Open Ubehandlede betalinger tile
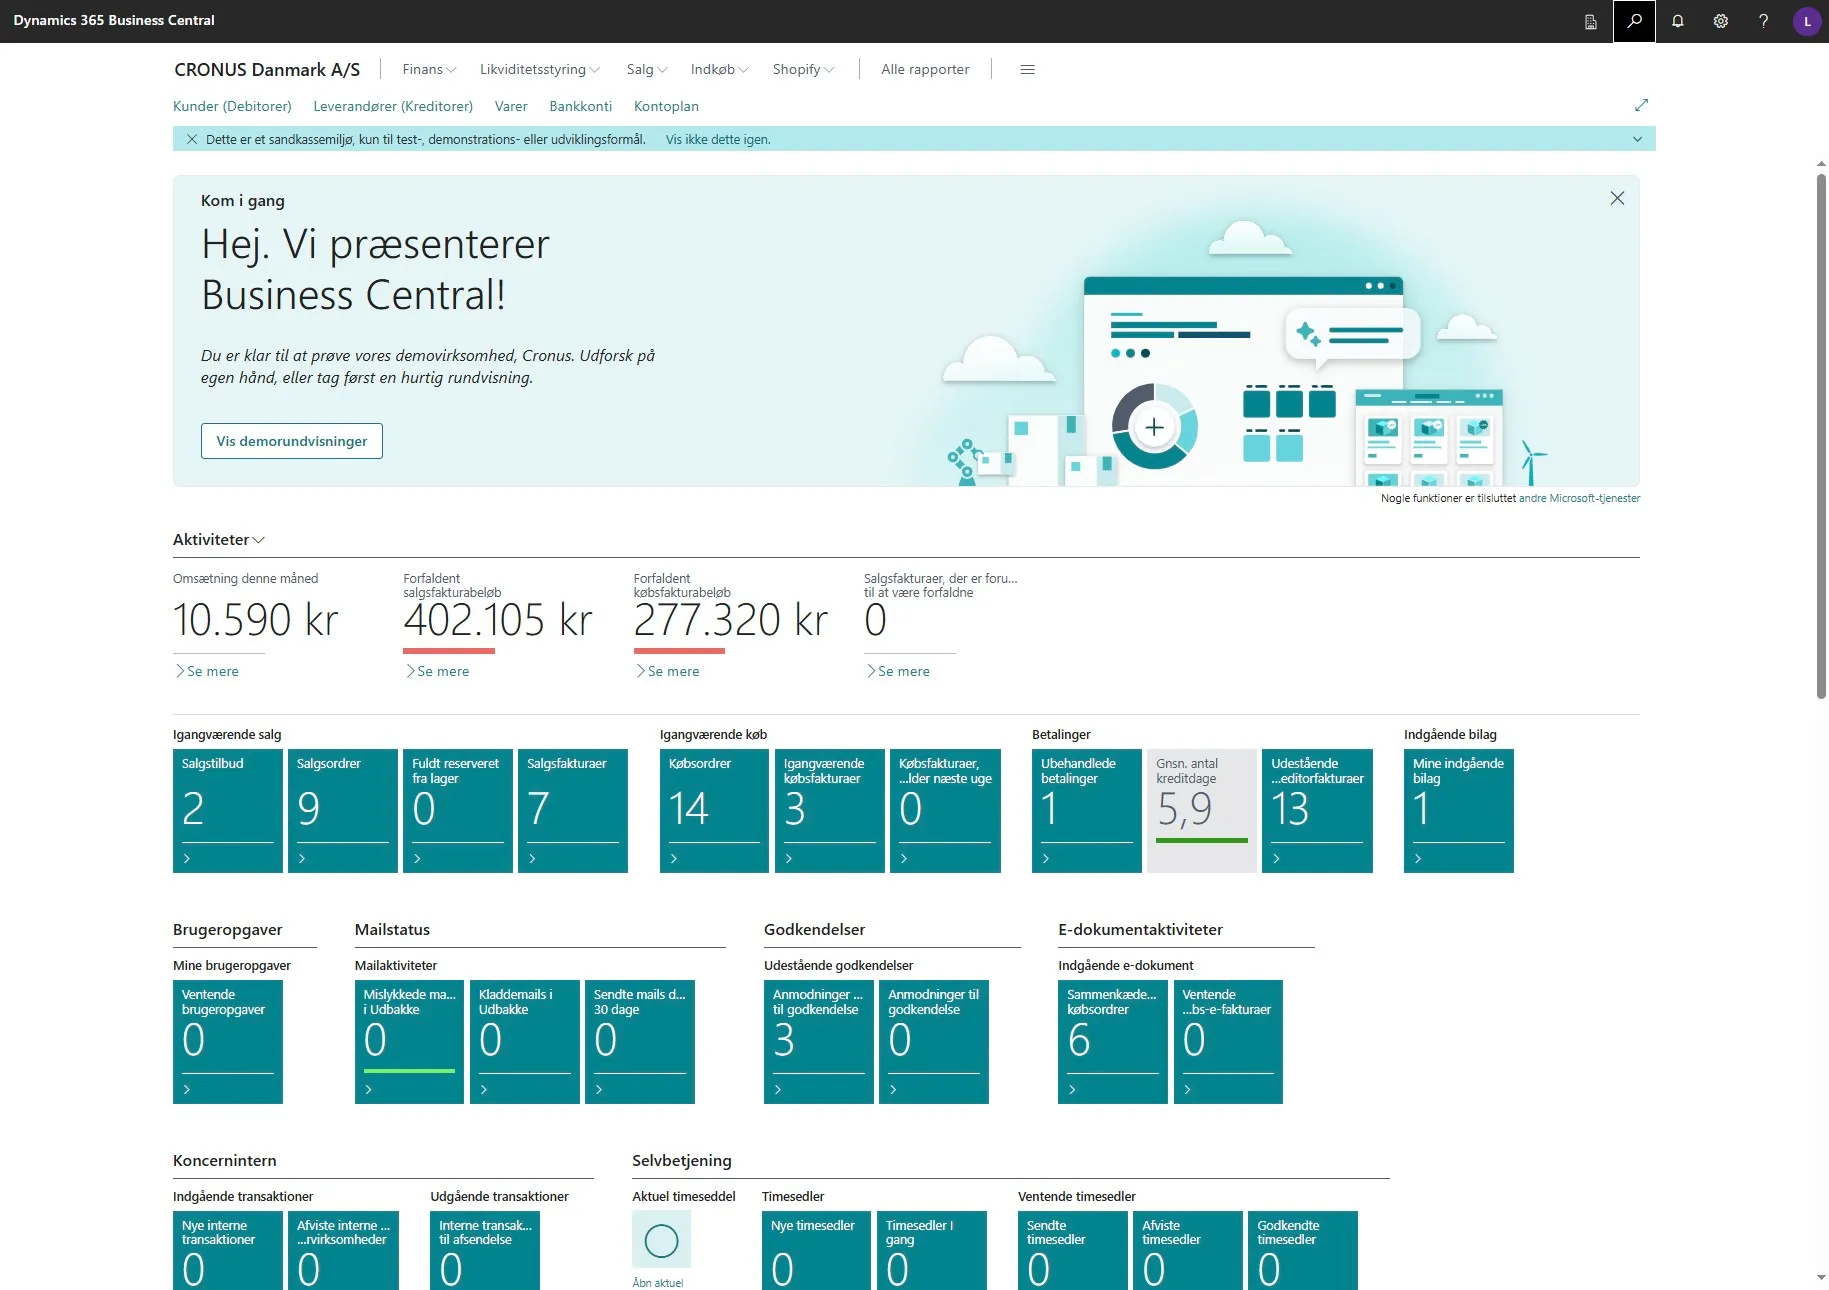This screenshot has height=1290, width=1829. (x=1087, y=811)
